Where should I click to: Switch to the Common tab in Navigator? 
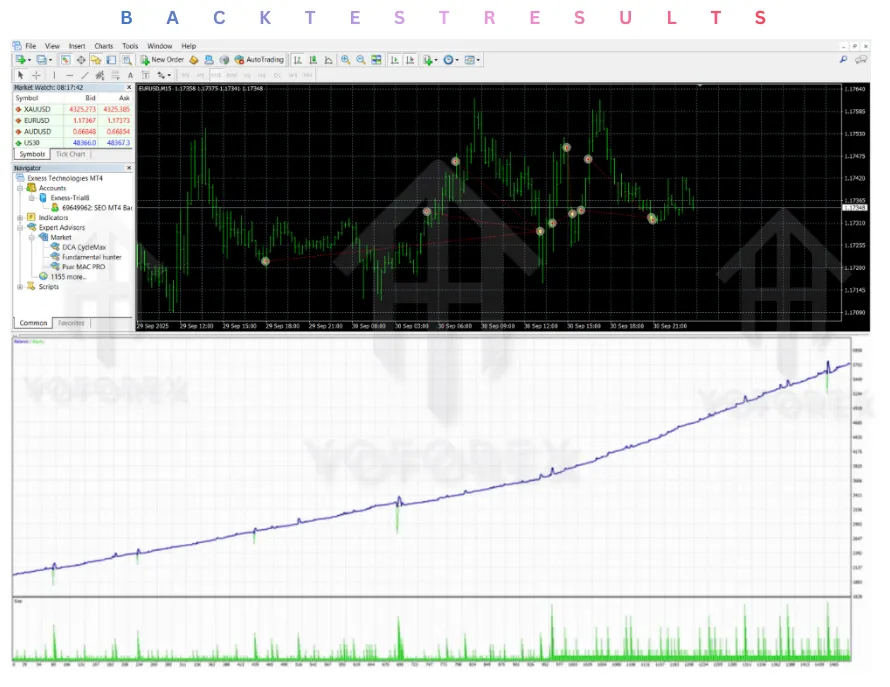coord(33,323)
